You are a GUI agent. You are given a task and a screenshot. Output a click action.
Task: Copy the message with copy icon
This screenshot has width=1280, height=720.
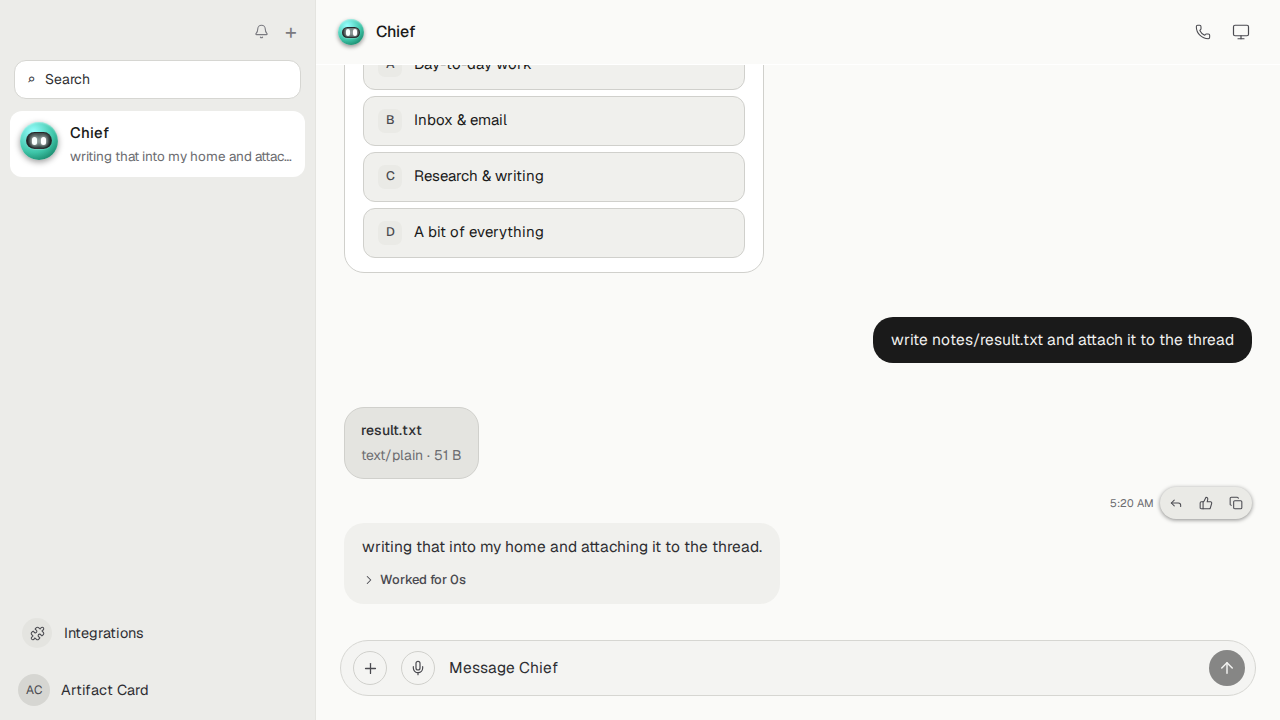[x=1236, y=503]
